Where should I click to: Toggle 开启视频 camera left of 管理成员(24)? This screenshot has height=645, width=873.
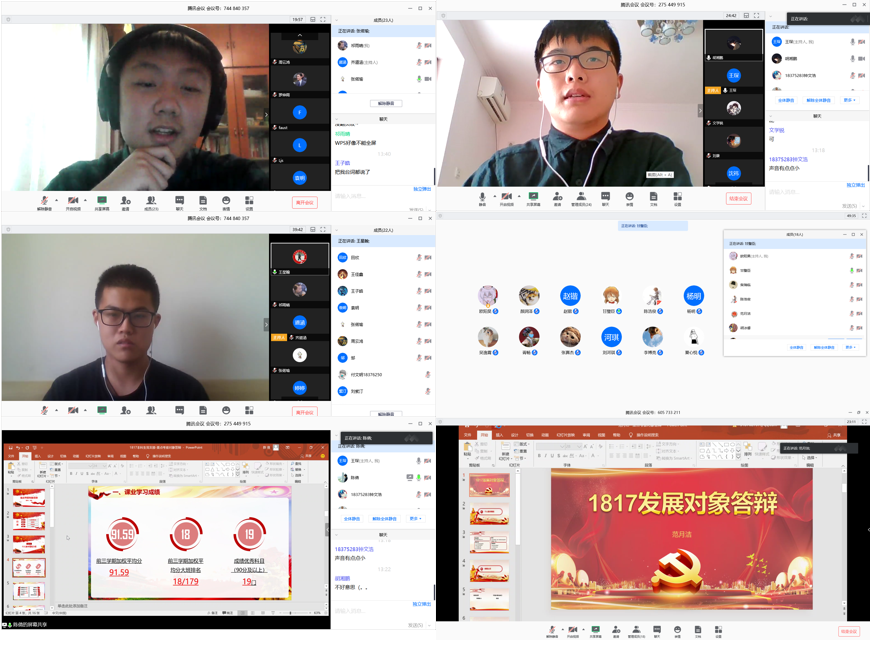point(507,197)
